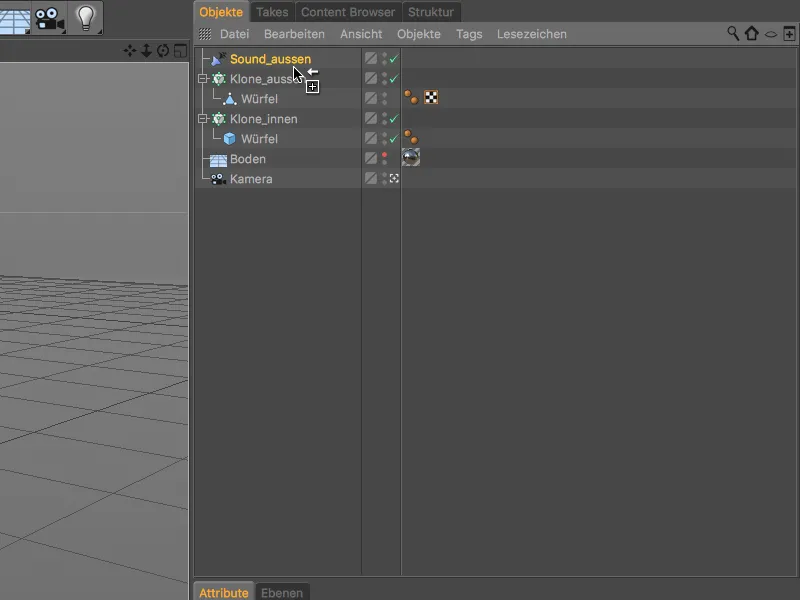Select the Würfel under Klone_aussen
This screenshot has width=800, height=600.
[259, 99]
